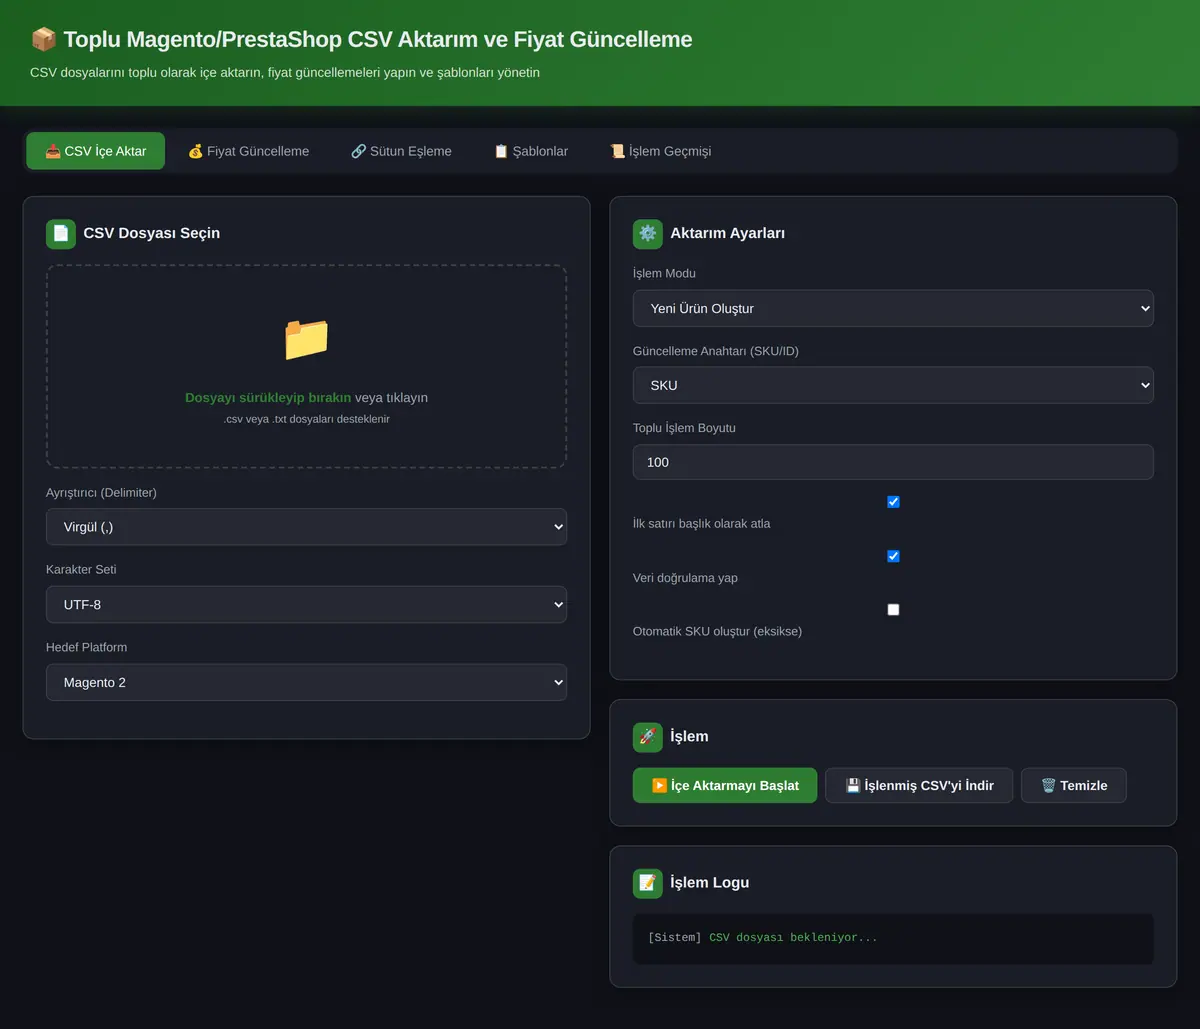Uncheck the Veri doğrulama yap checkbox
This screenshot has height=1029, width=1200.
click(x=893, y=556)
